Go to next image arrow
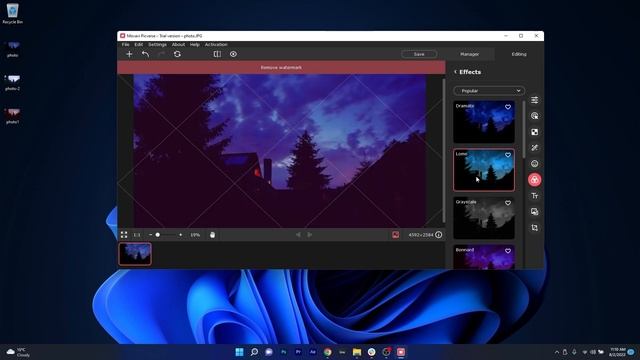This screenshot has height=360, width=640. tap(310, 235)
